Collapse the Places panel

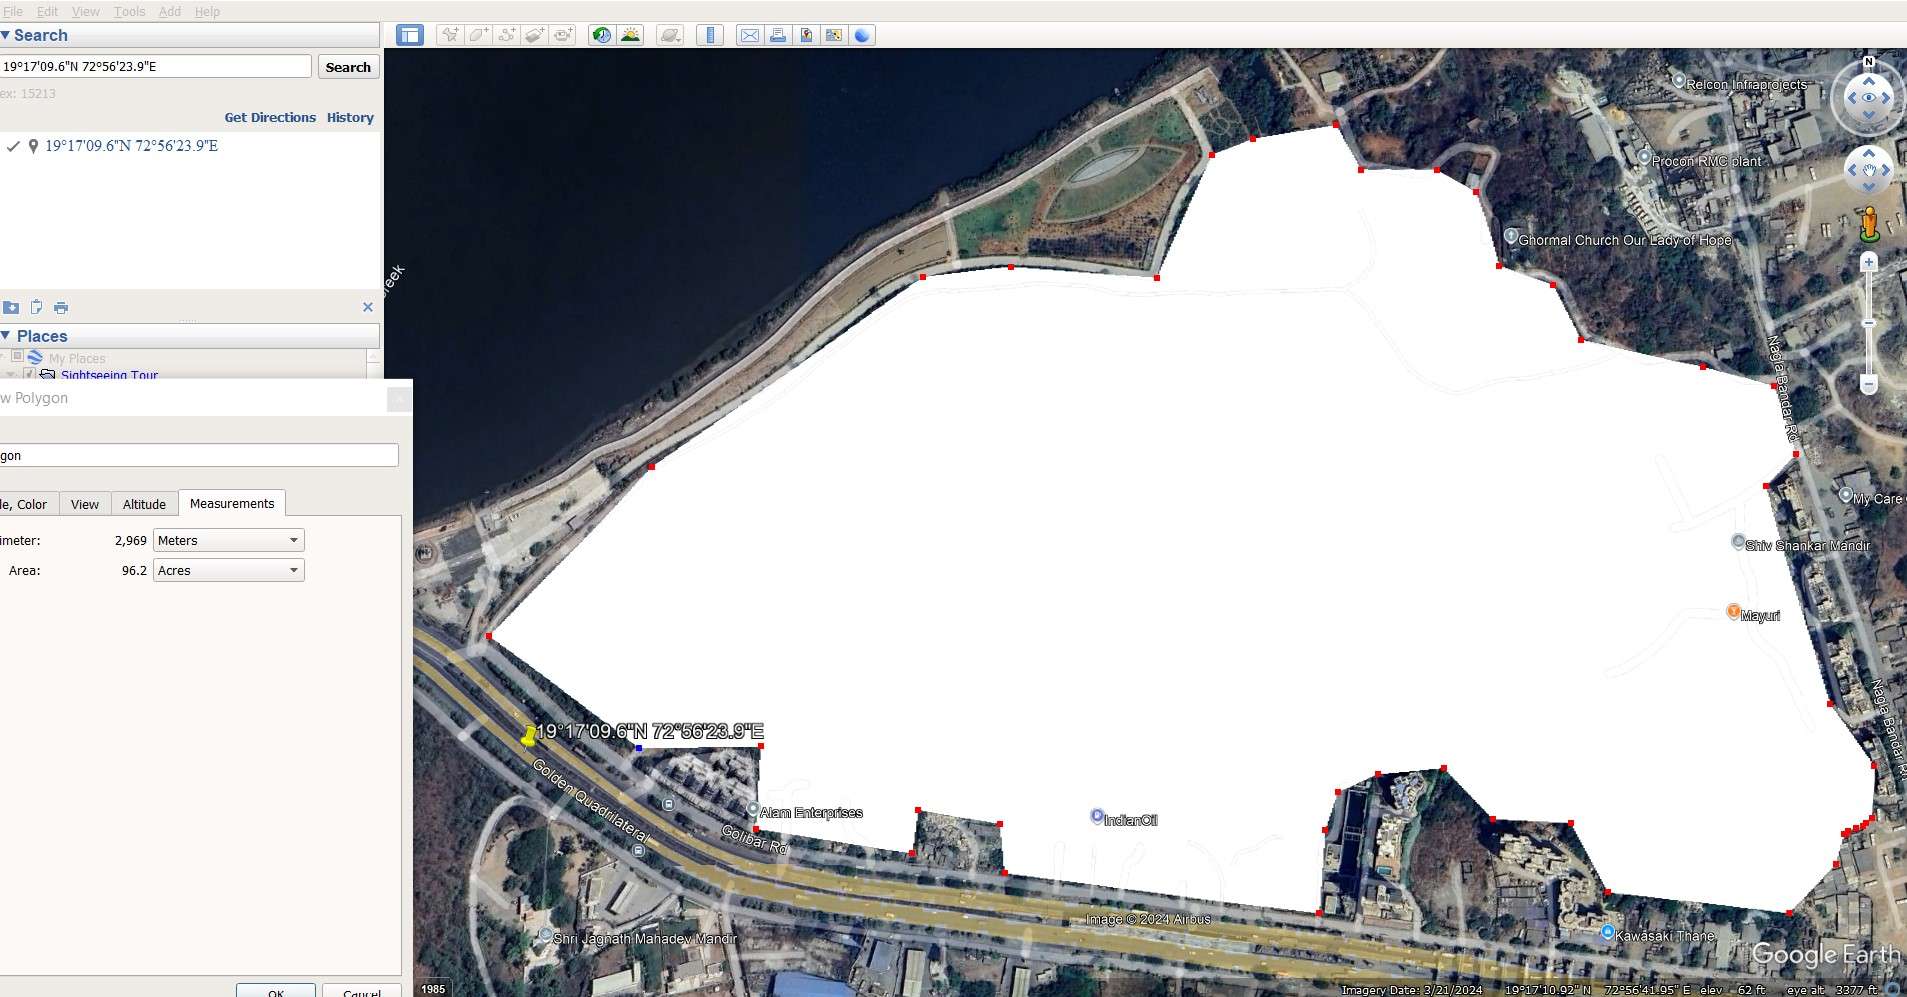coord(6,336)
